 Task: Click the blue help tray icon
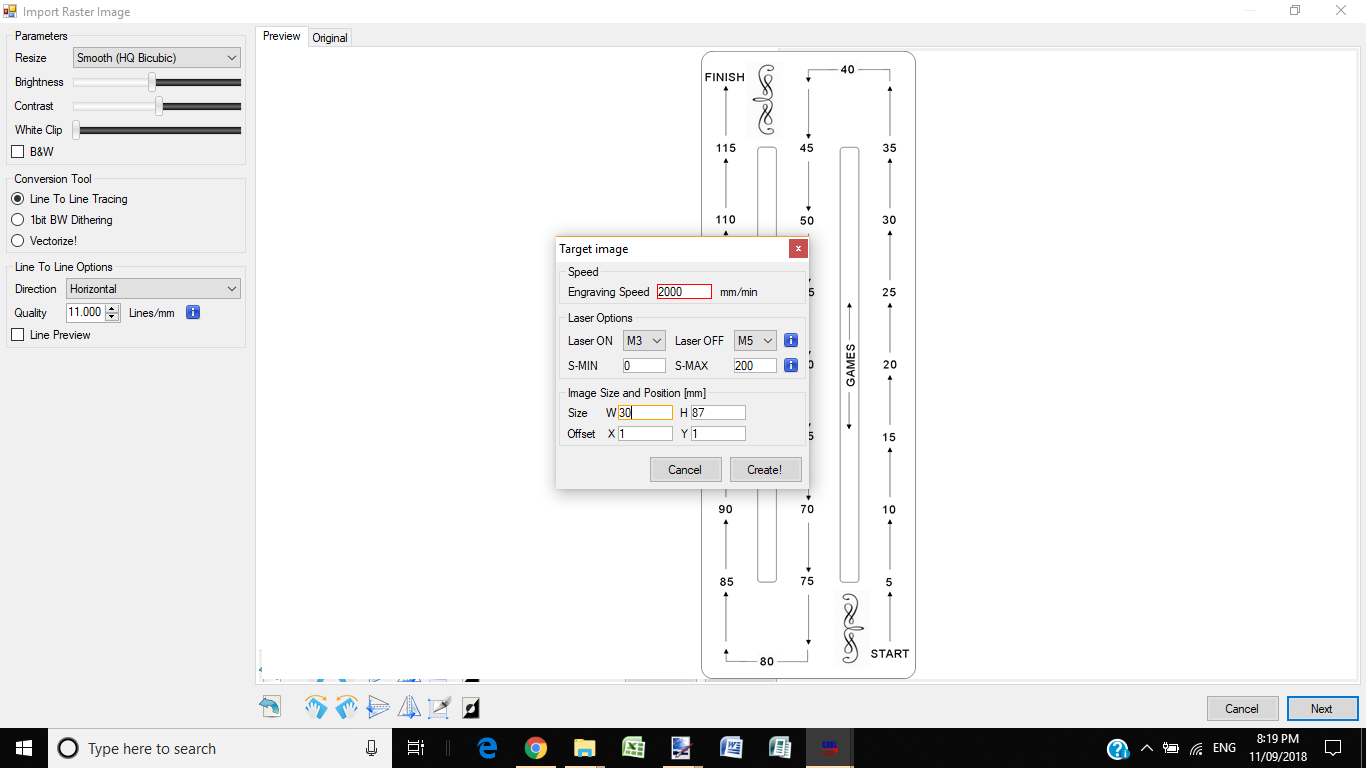(x=1118, y=748)
